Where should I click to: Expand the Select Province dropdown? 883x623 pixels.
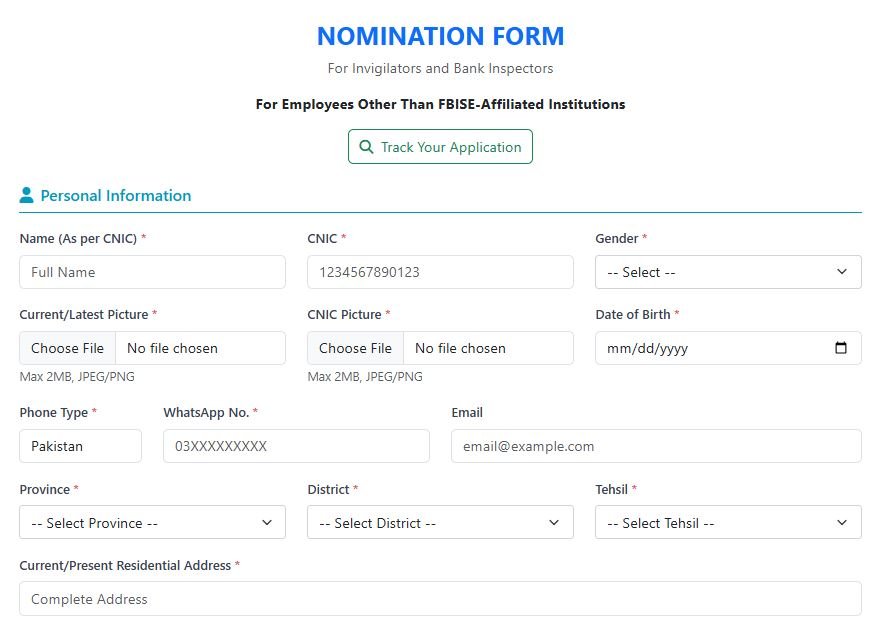coord(152,522)
